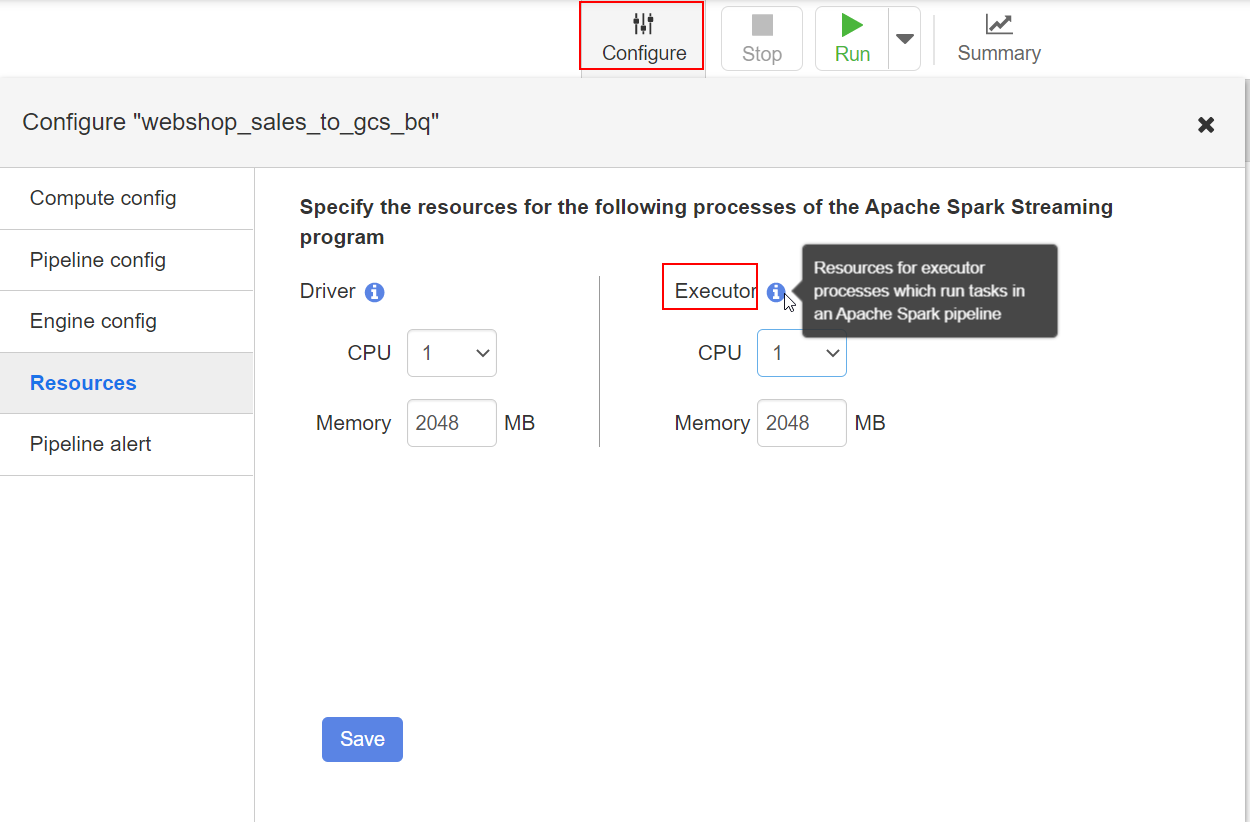
Task: Click the dialog title "webshop_sales_to_gcs_bq"
Action: point(231,122)
